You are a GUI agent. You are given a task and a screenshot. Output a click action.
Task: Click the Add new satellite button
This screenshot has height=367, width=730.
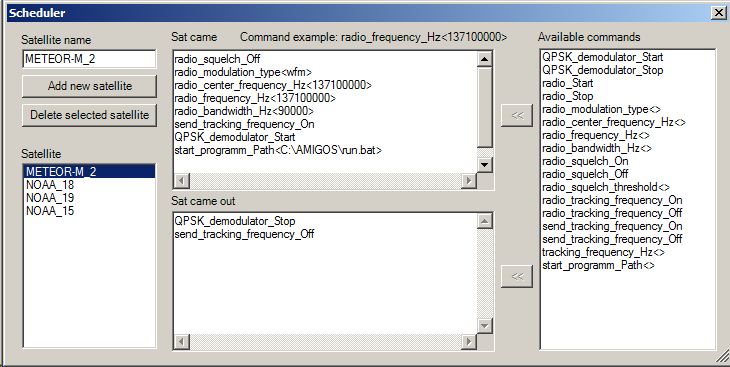(x=89, y=86)
